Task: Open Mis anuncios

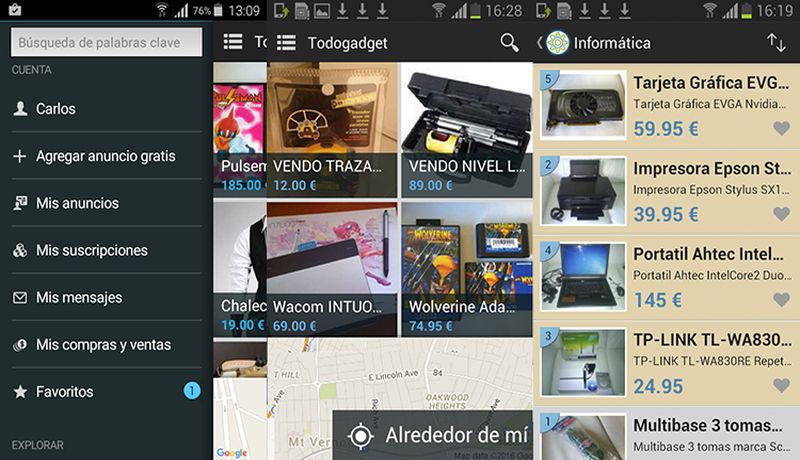Action: (x=106, y=203)
